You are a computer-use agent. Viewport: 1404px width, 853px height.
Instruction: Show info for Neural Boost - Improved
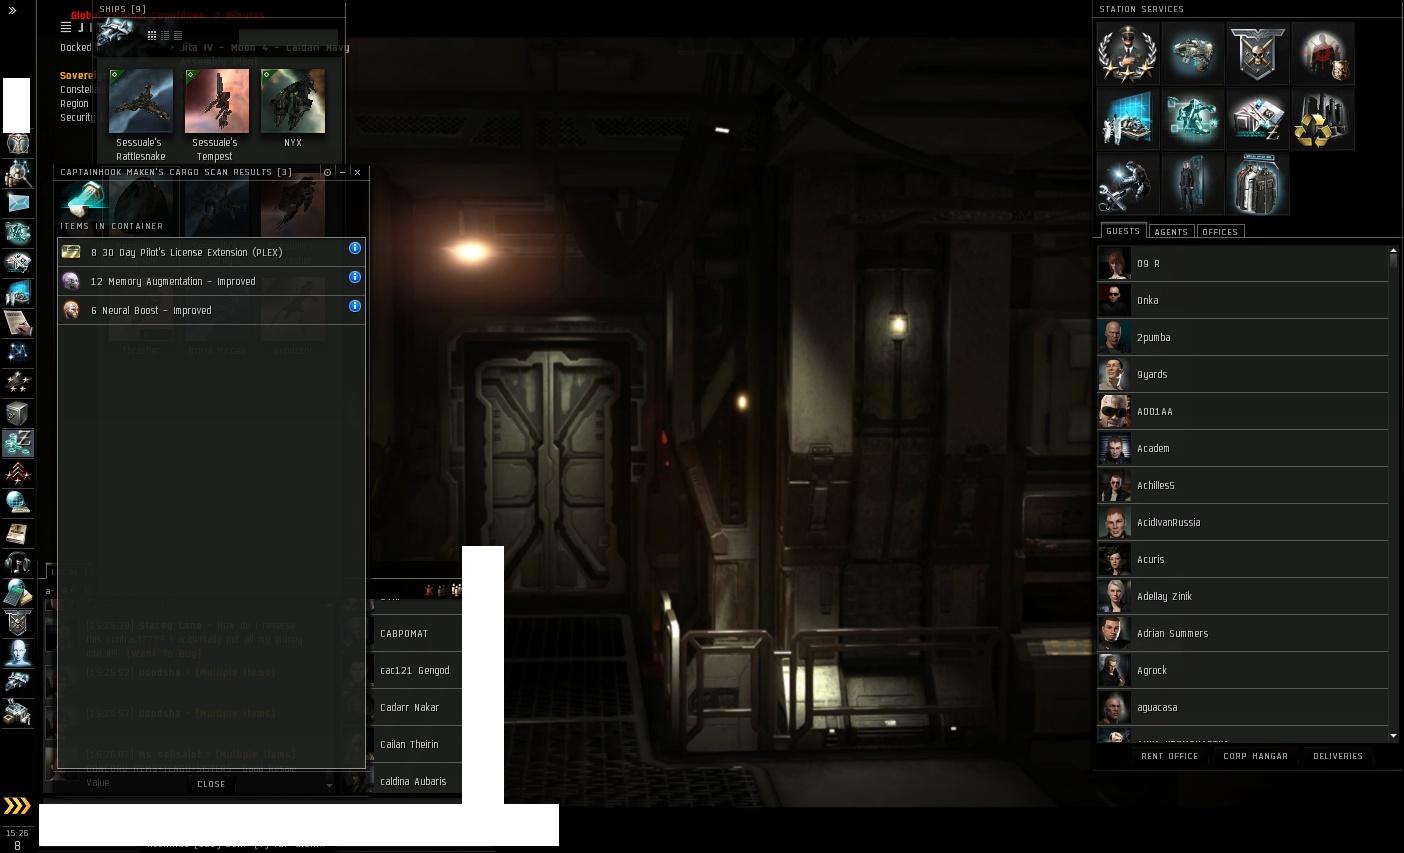(x=355, y=306)
